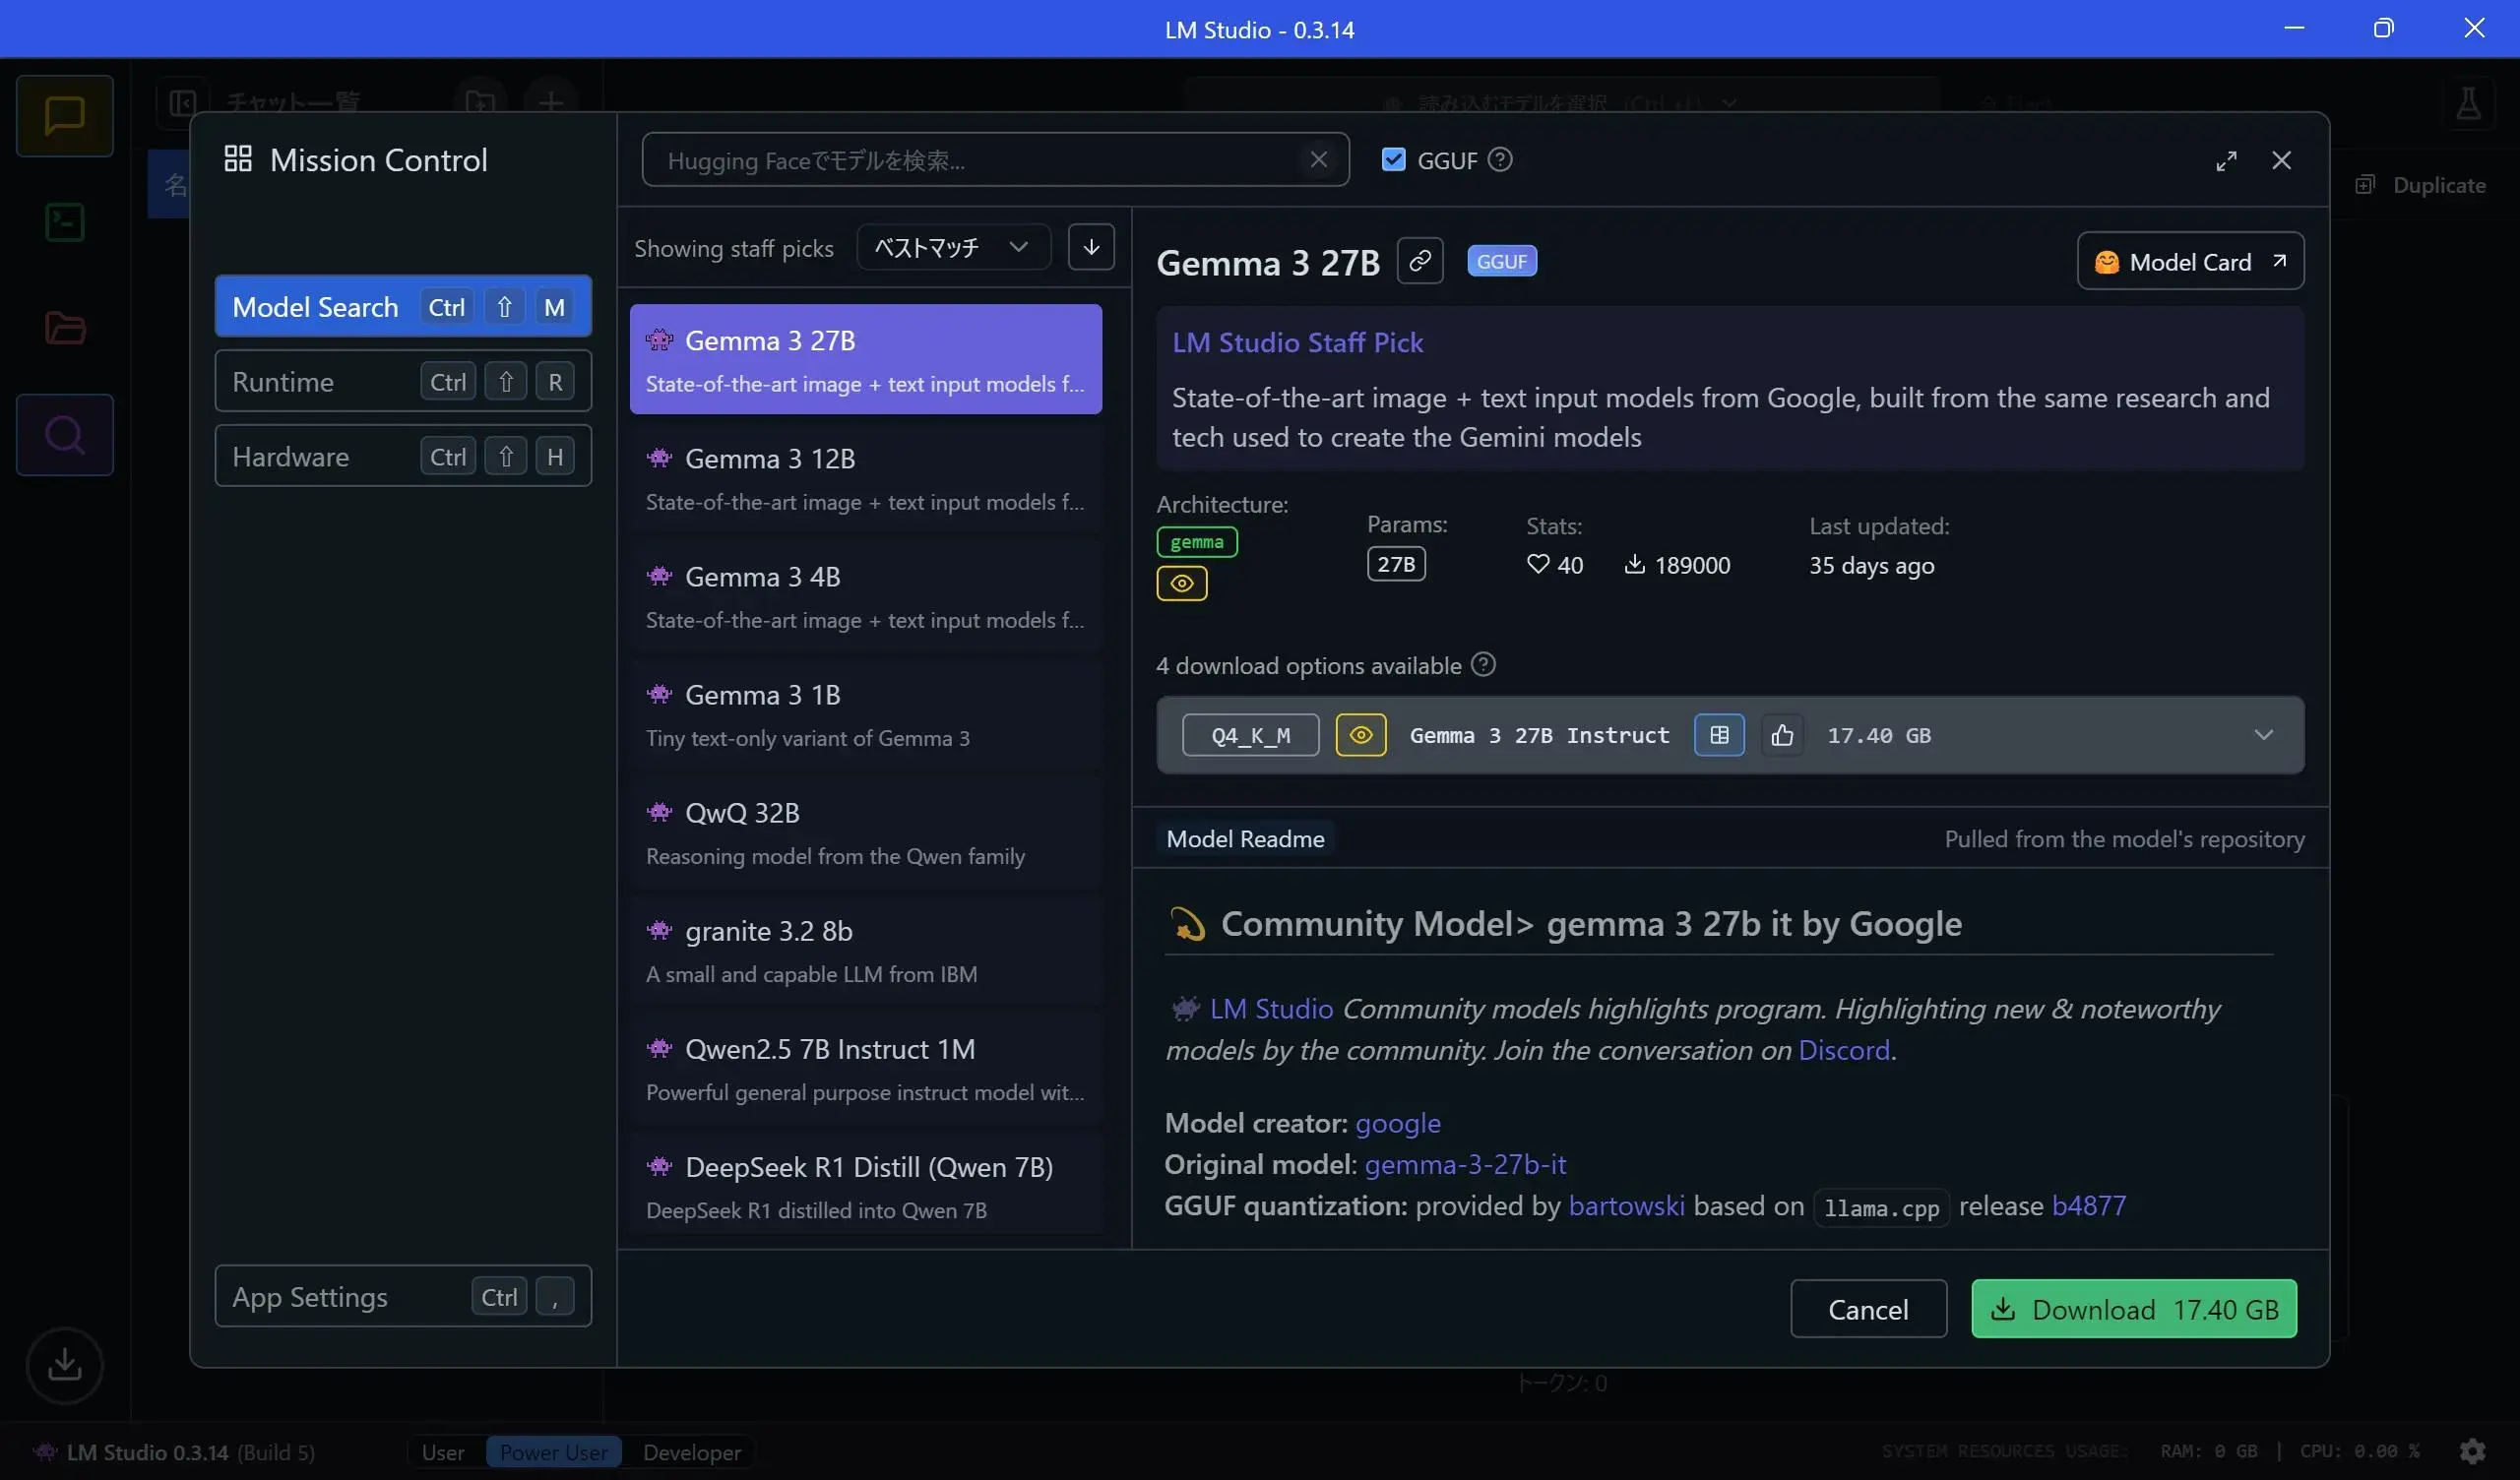Image resolution: width=2520 pixels, height=1480 pixels.
Task: Open the Discover magnifier sidebar icon
Action: 65,435
